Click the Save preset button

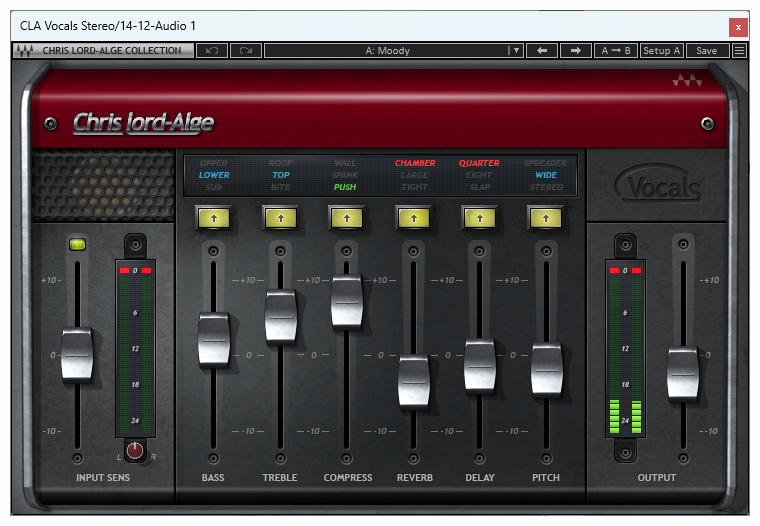click(707, 50)
